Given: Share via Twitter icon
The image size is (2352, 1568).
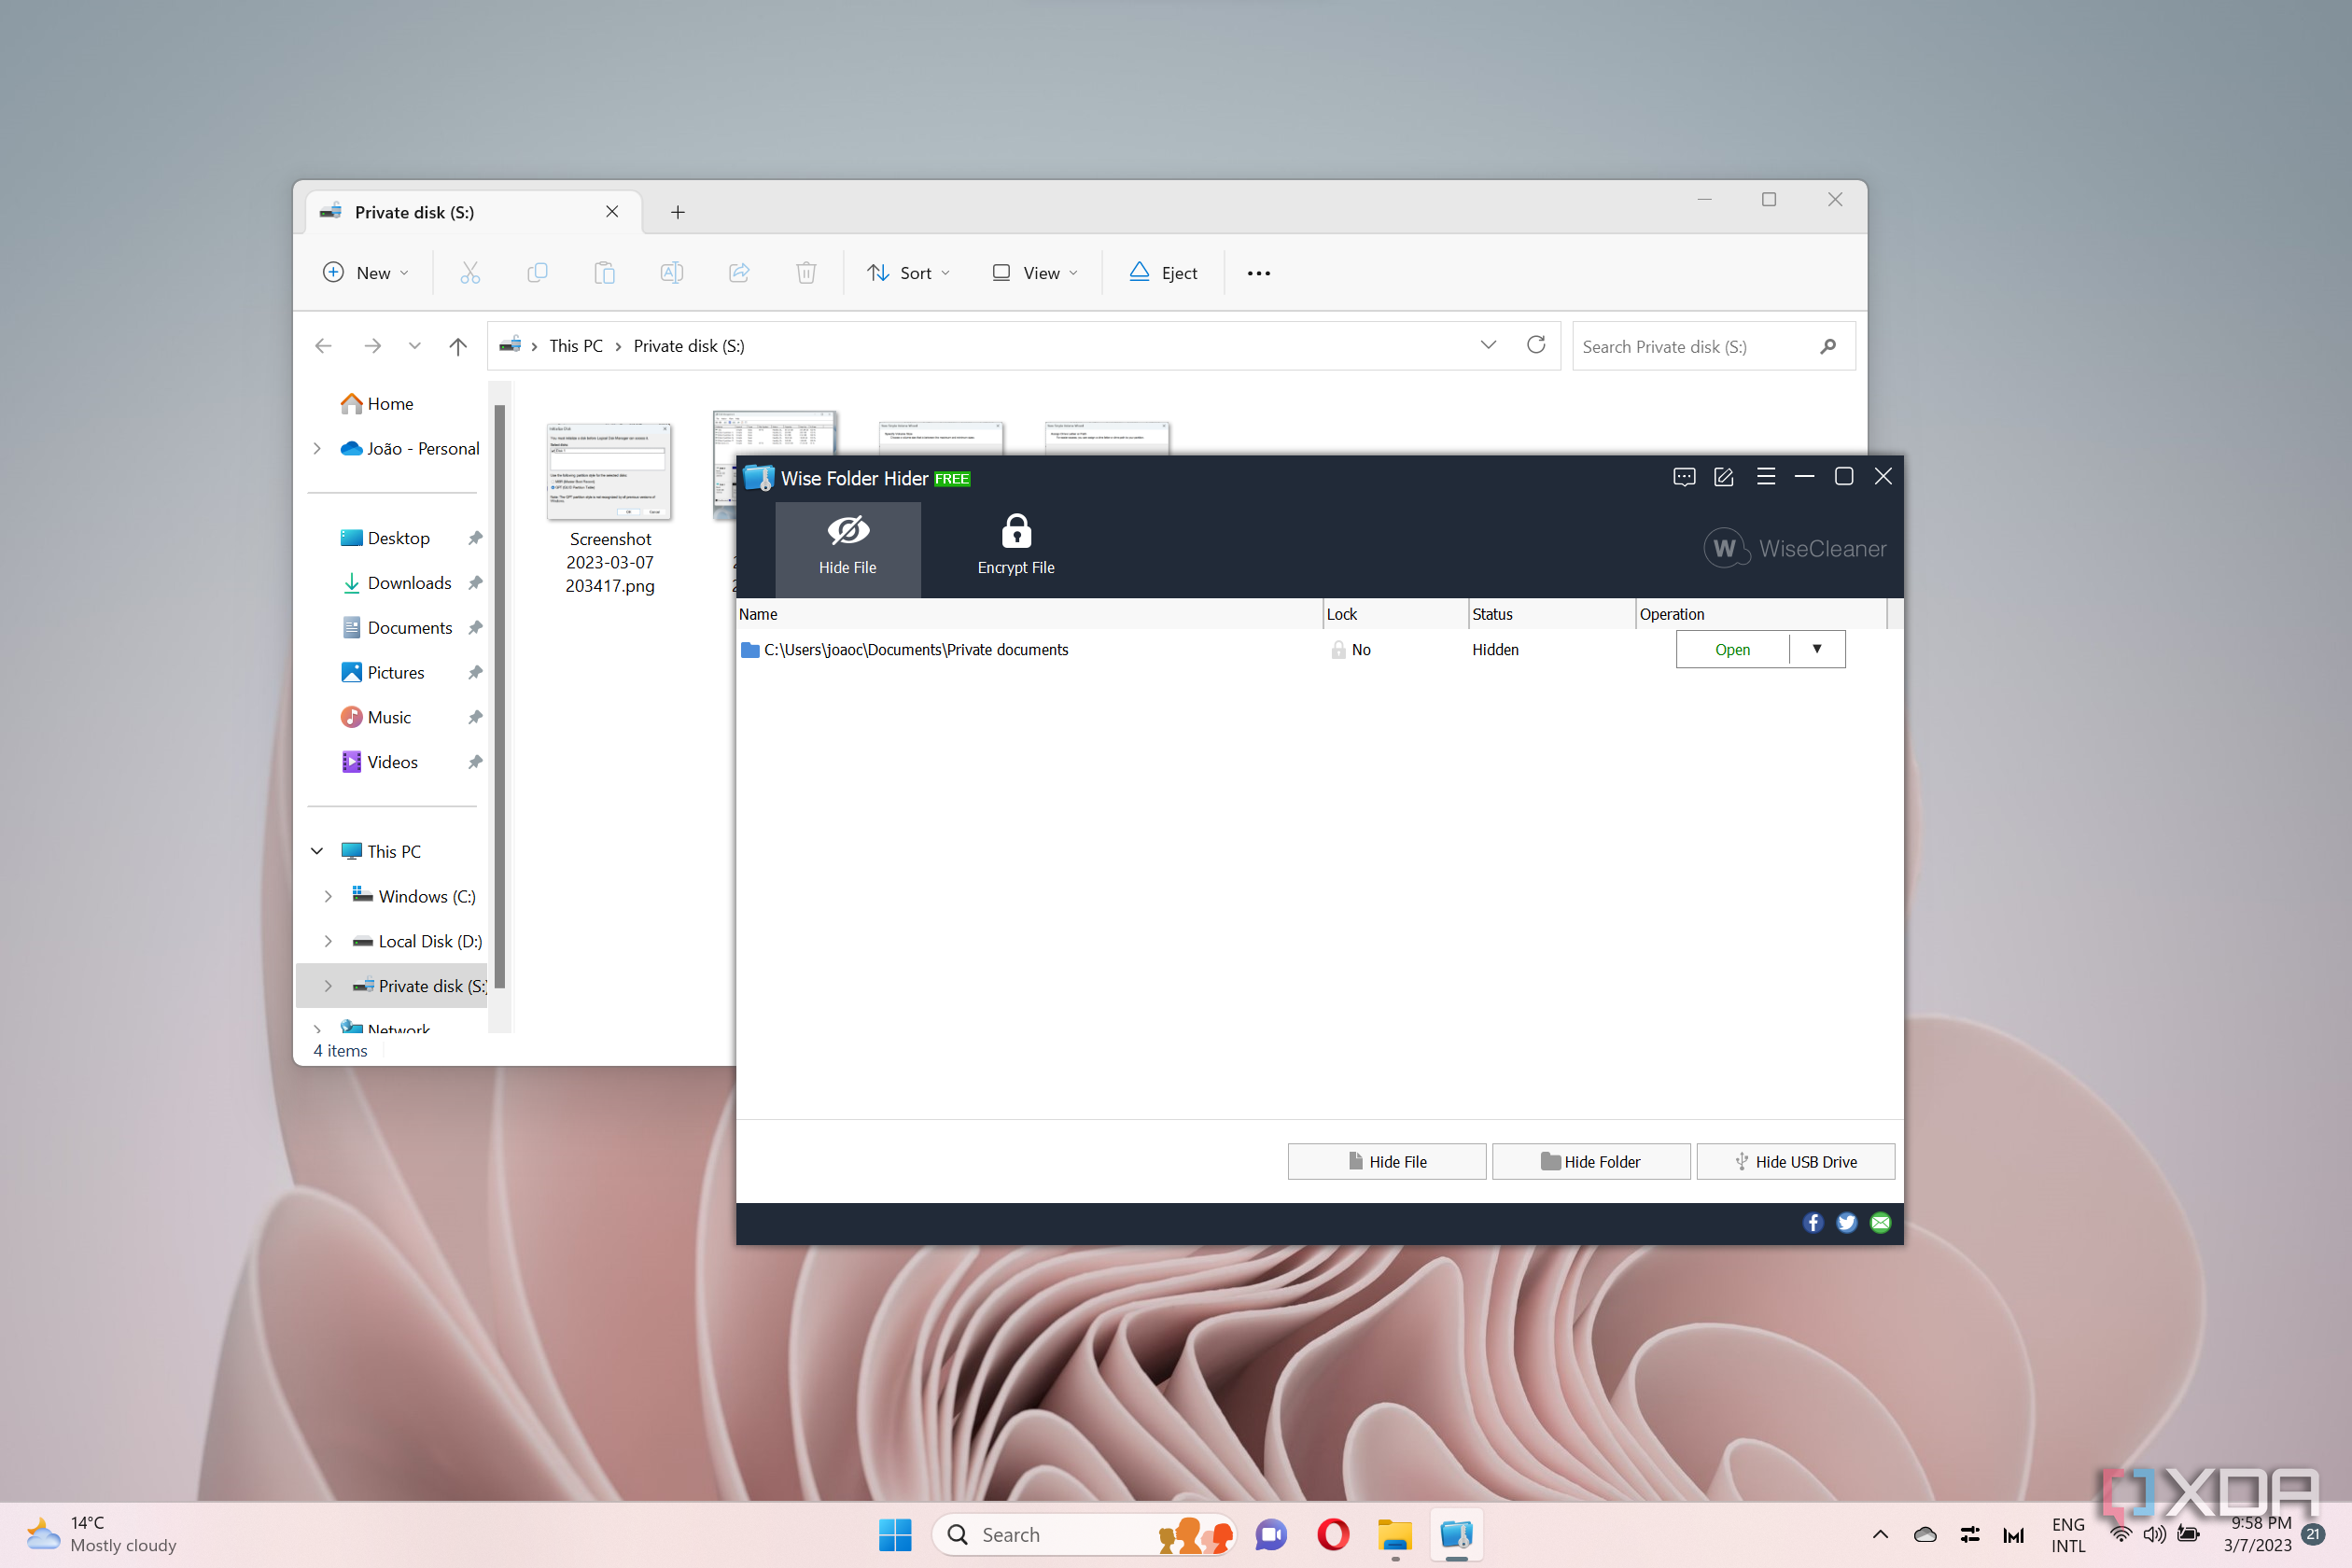Looking at the screenshot, I should coord(1847,1222).
